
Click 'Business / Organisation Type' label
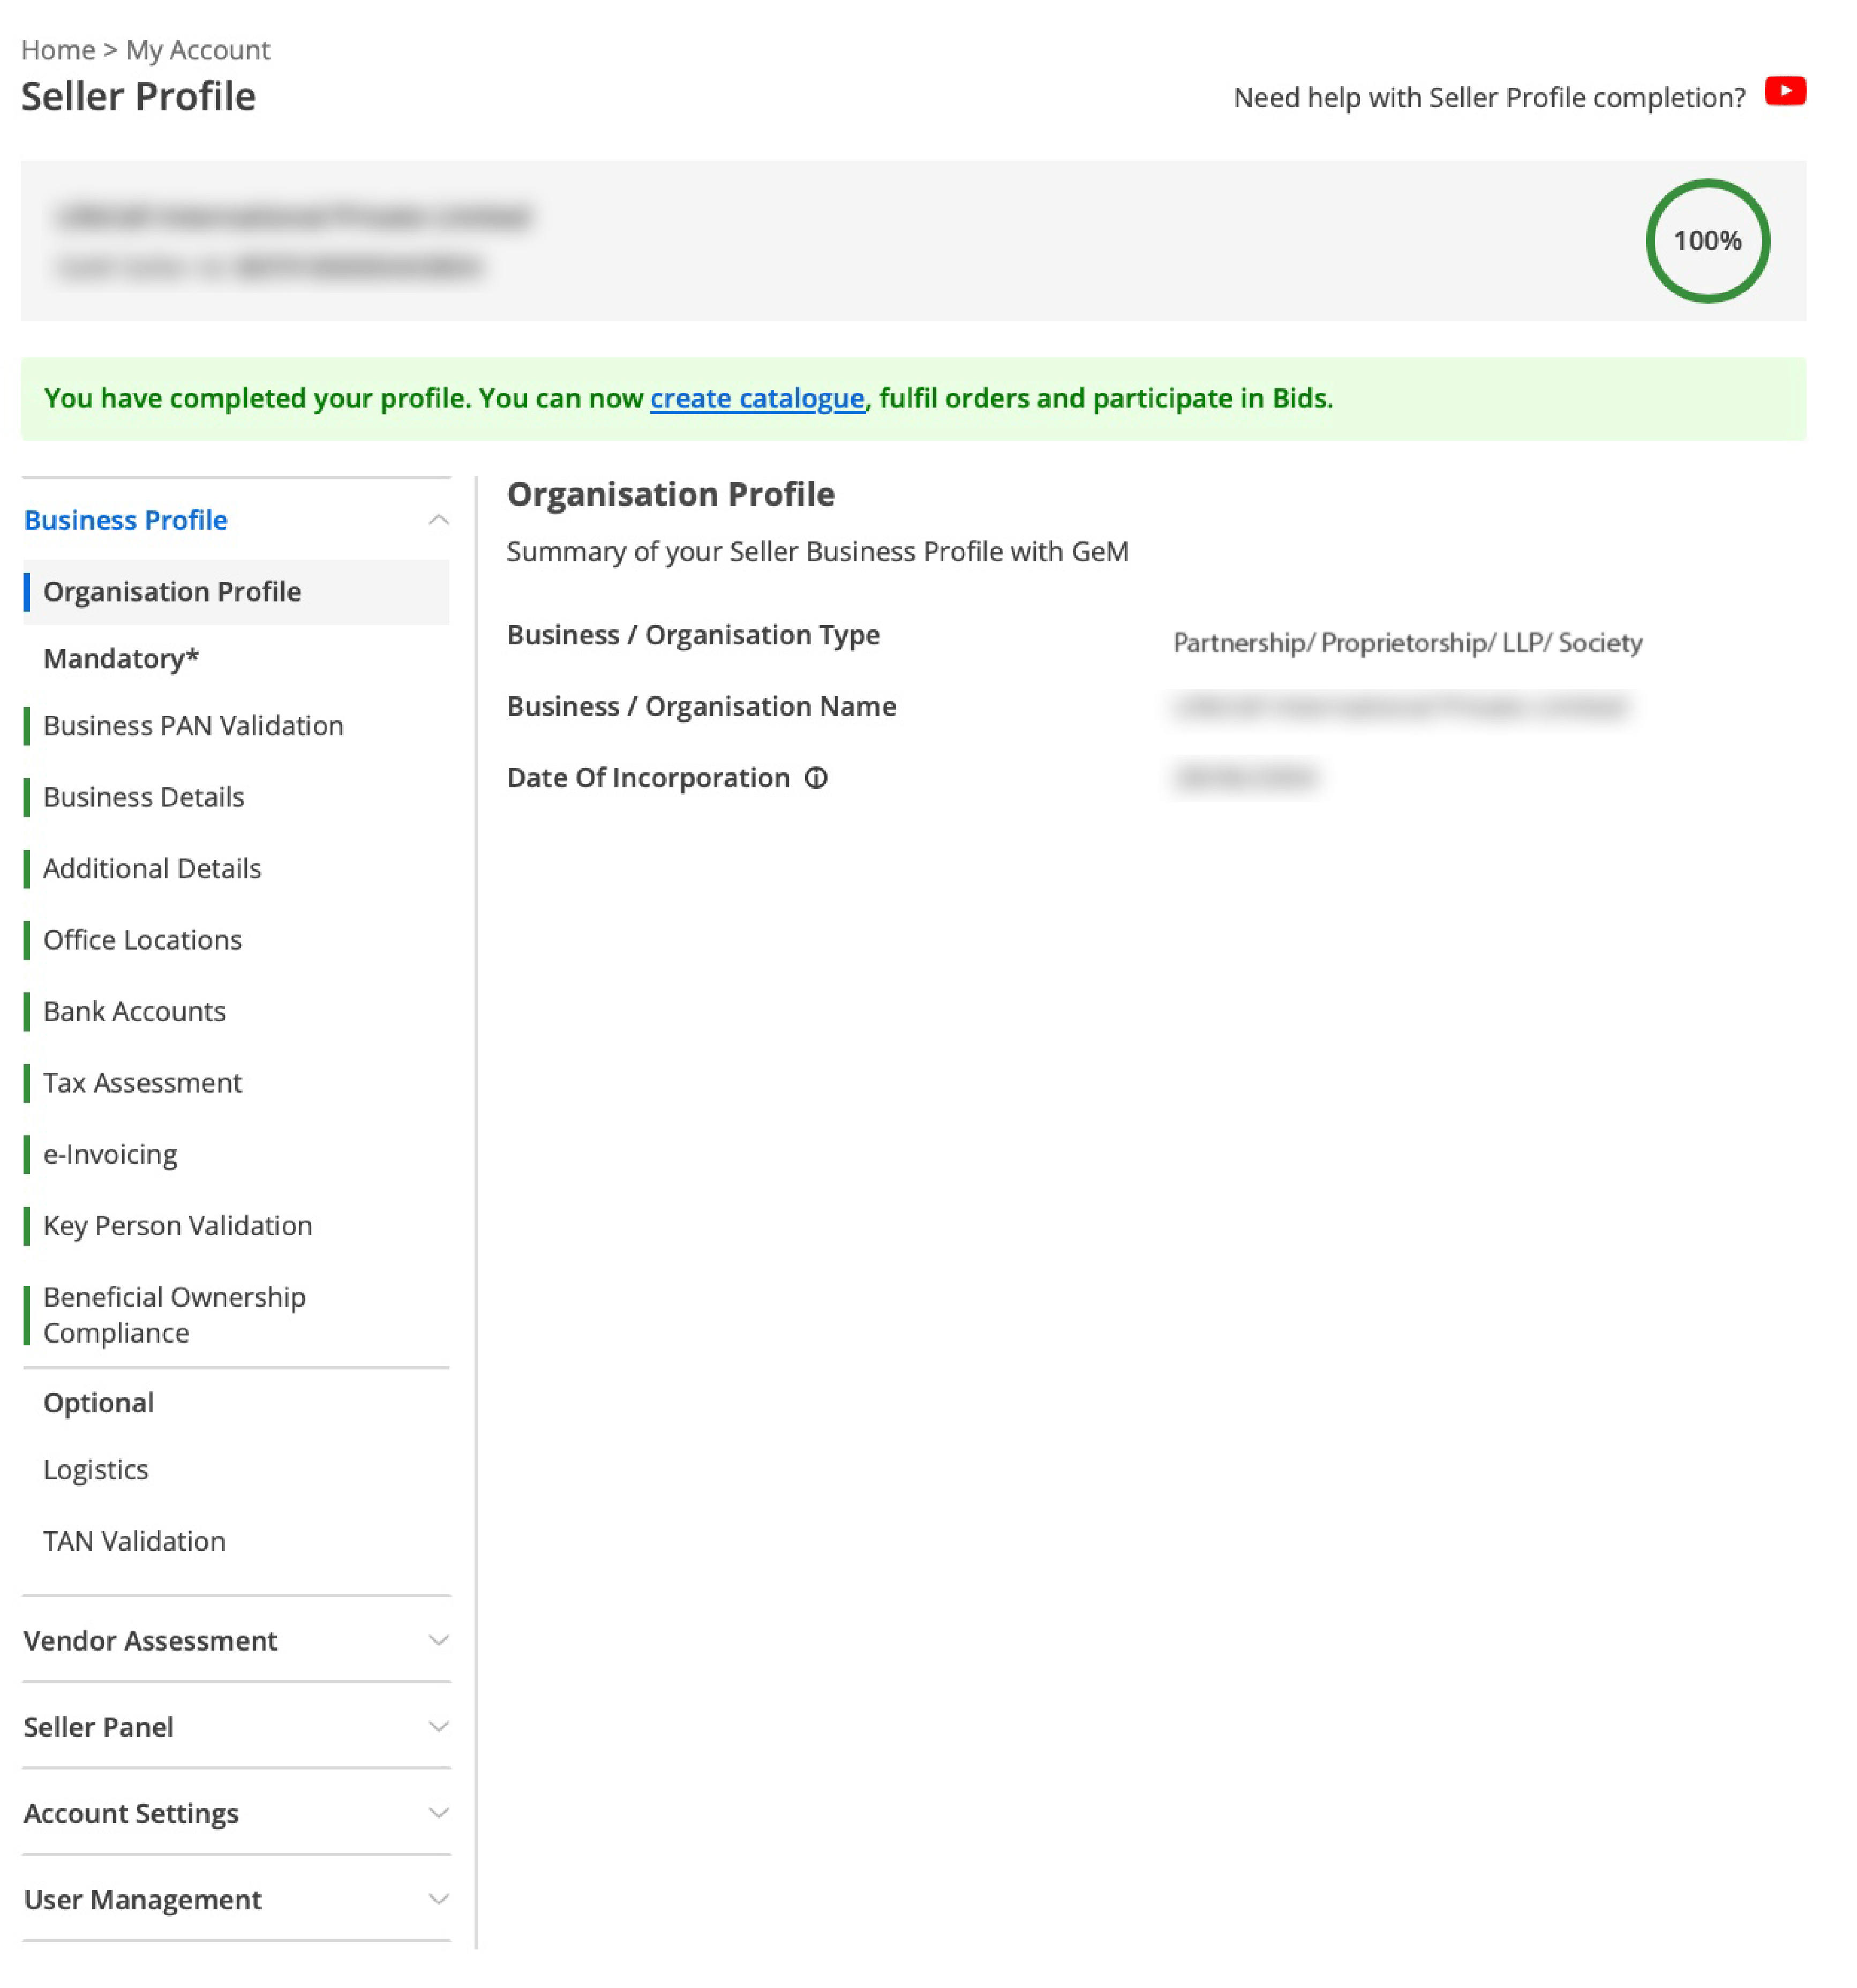693,635
